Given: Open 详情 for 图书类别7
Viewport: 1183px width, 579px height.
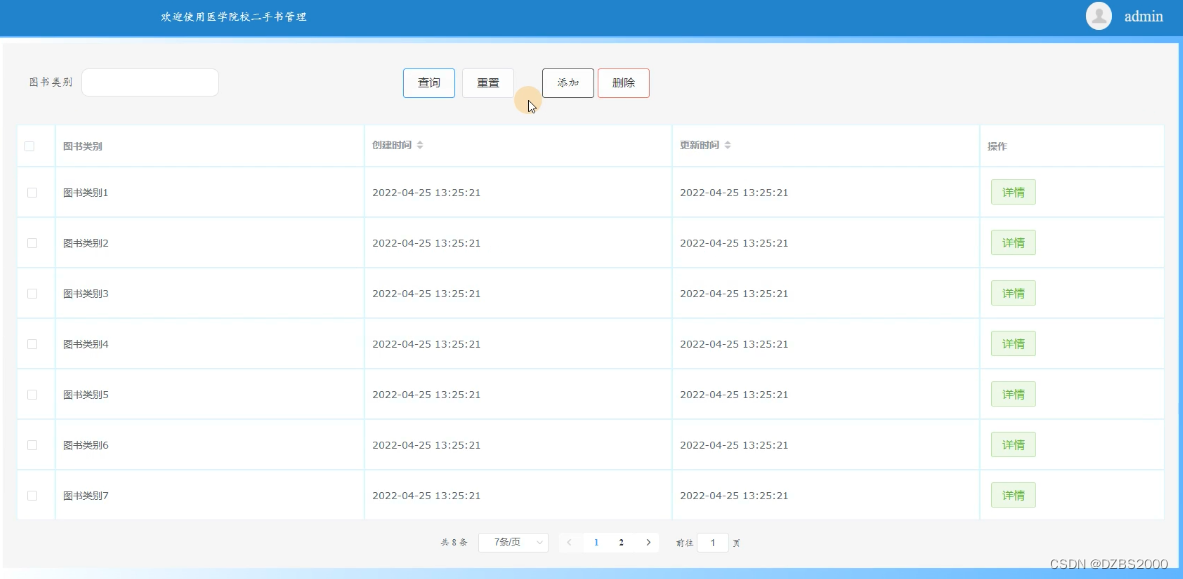Looking at the screenshot, I should [1012, 495].
